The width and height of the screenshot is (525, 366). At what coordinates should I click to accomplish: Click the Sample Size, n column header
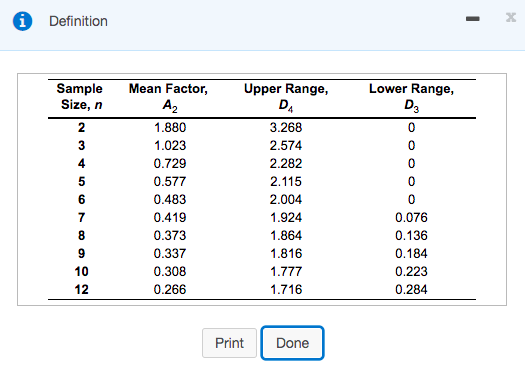[80, 96]
